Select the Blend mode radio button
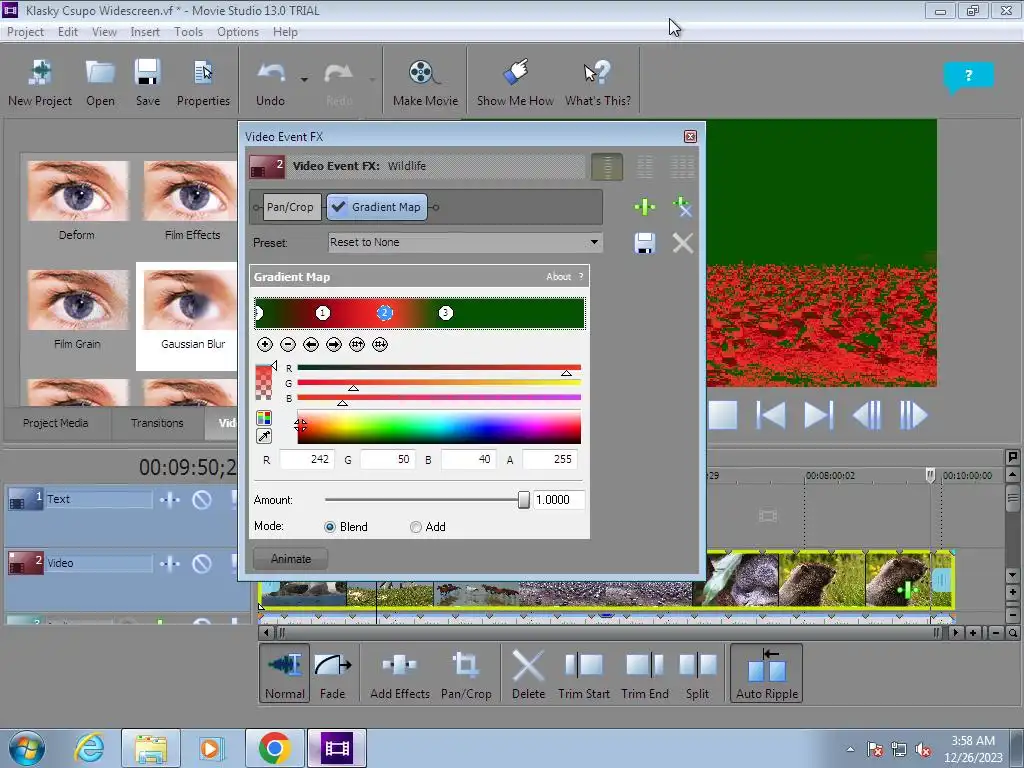 [330, 527]
